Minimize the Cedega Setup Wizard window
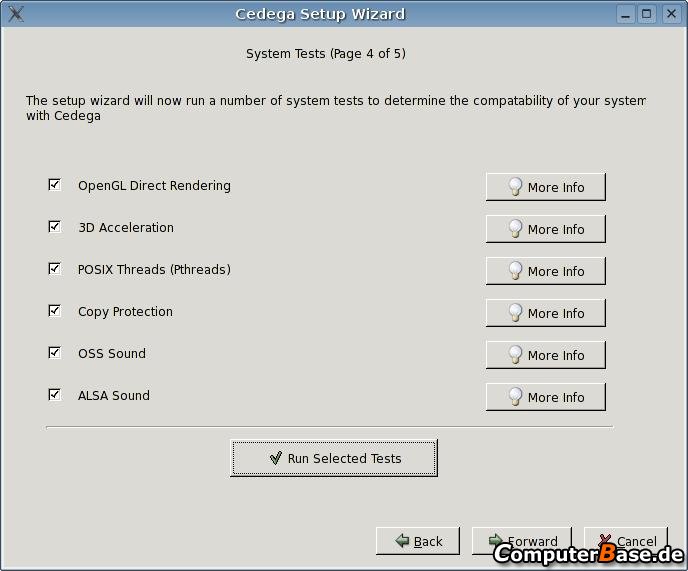 (625, 14)
